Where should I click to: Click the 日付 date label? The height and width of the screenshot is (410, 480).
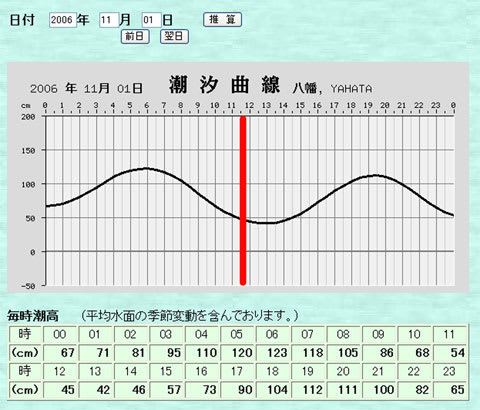[x=22, y=20]
